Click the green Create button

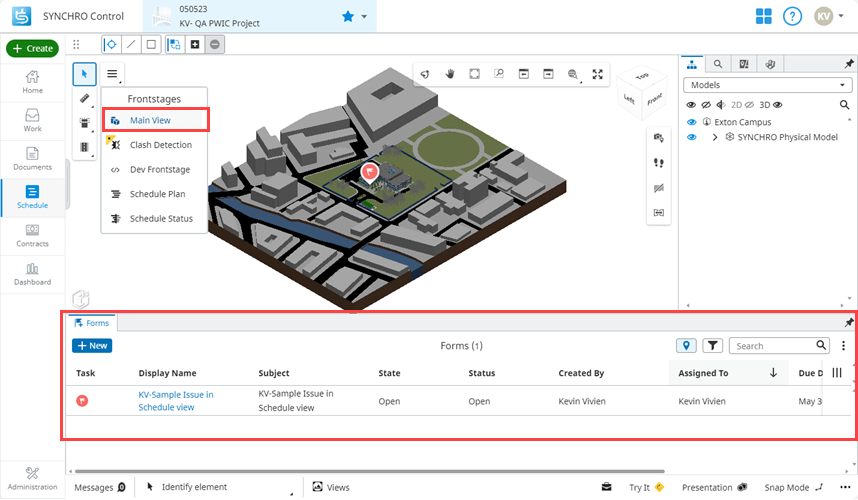click(x=32, y=48)
